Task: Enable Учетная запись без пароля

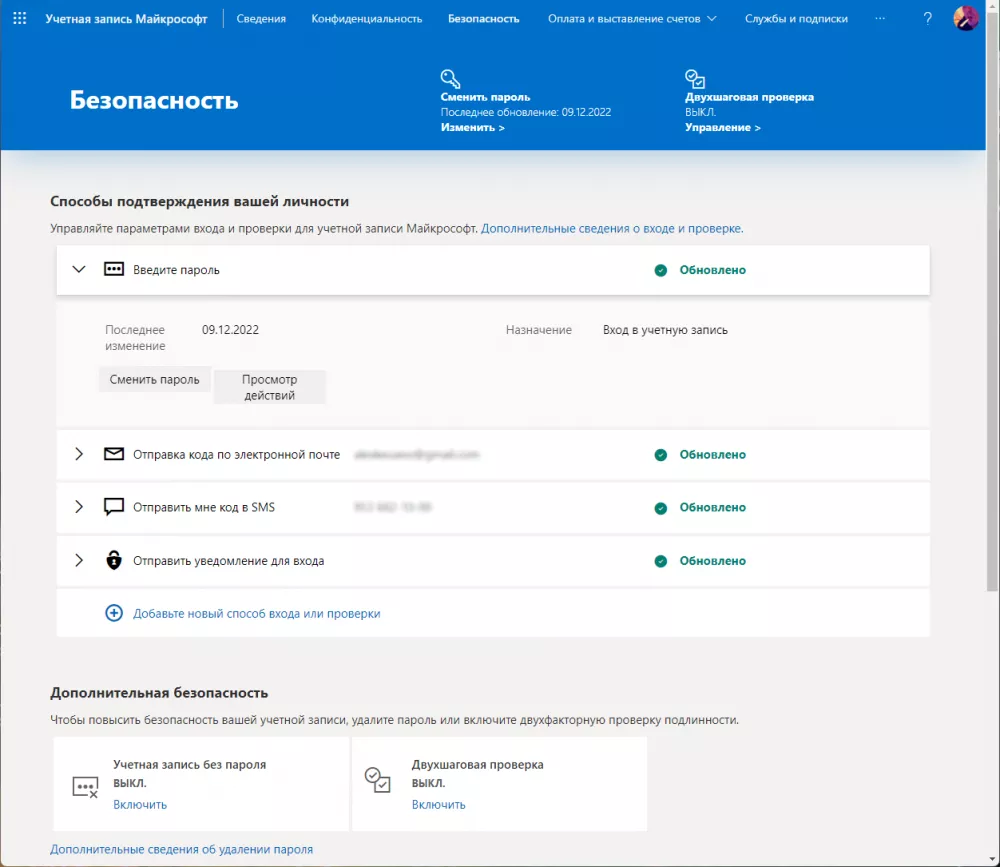Action: (x=140, y=804)
